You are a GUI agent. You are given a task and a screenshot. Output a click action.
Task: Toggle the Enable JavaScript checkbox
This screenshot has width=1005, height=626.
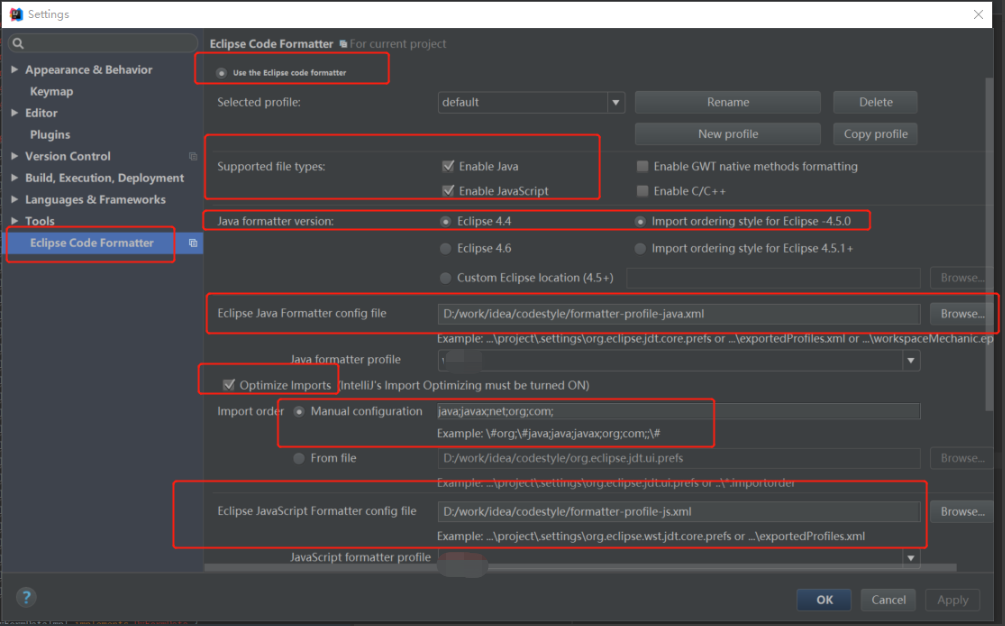click(448, 191)
